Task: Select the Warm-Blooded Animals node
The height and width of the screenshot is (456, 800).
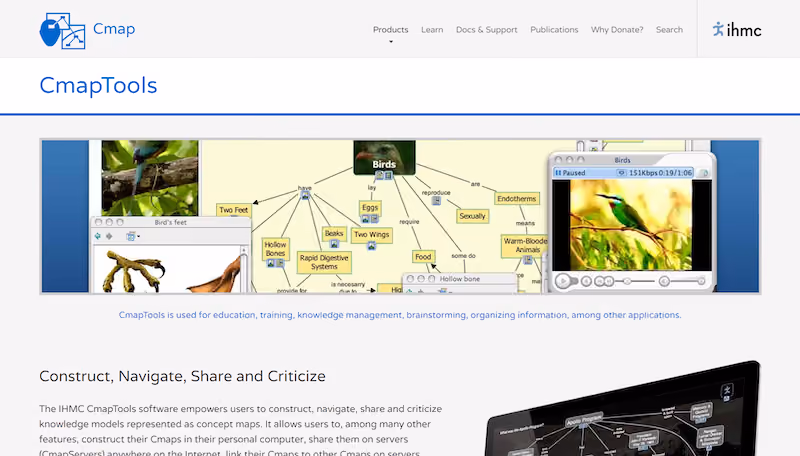Action: 526,245
